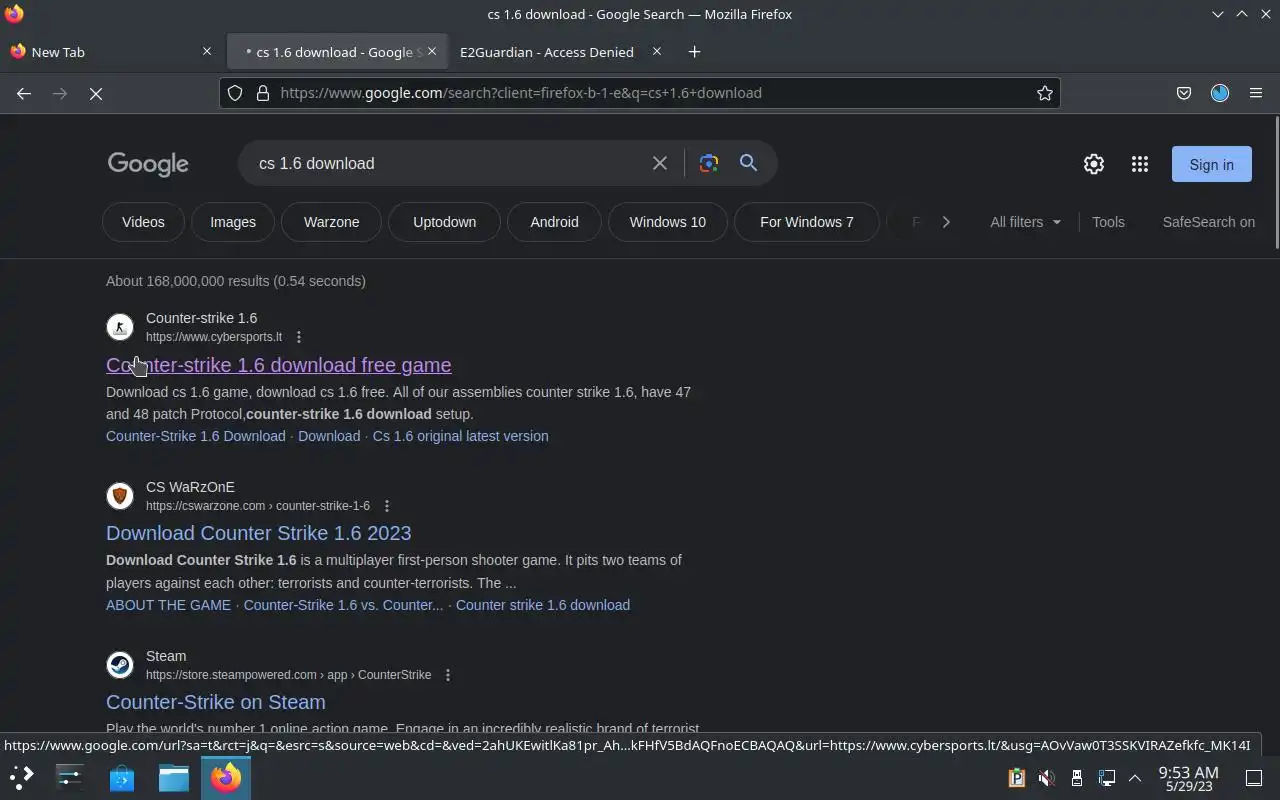The height and width of the screenshot is (800, 1280).
Task: Select the cs 1.6 download tab
Action: [335, 52]
